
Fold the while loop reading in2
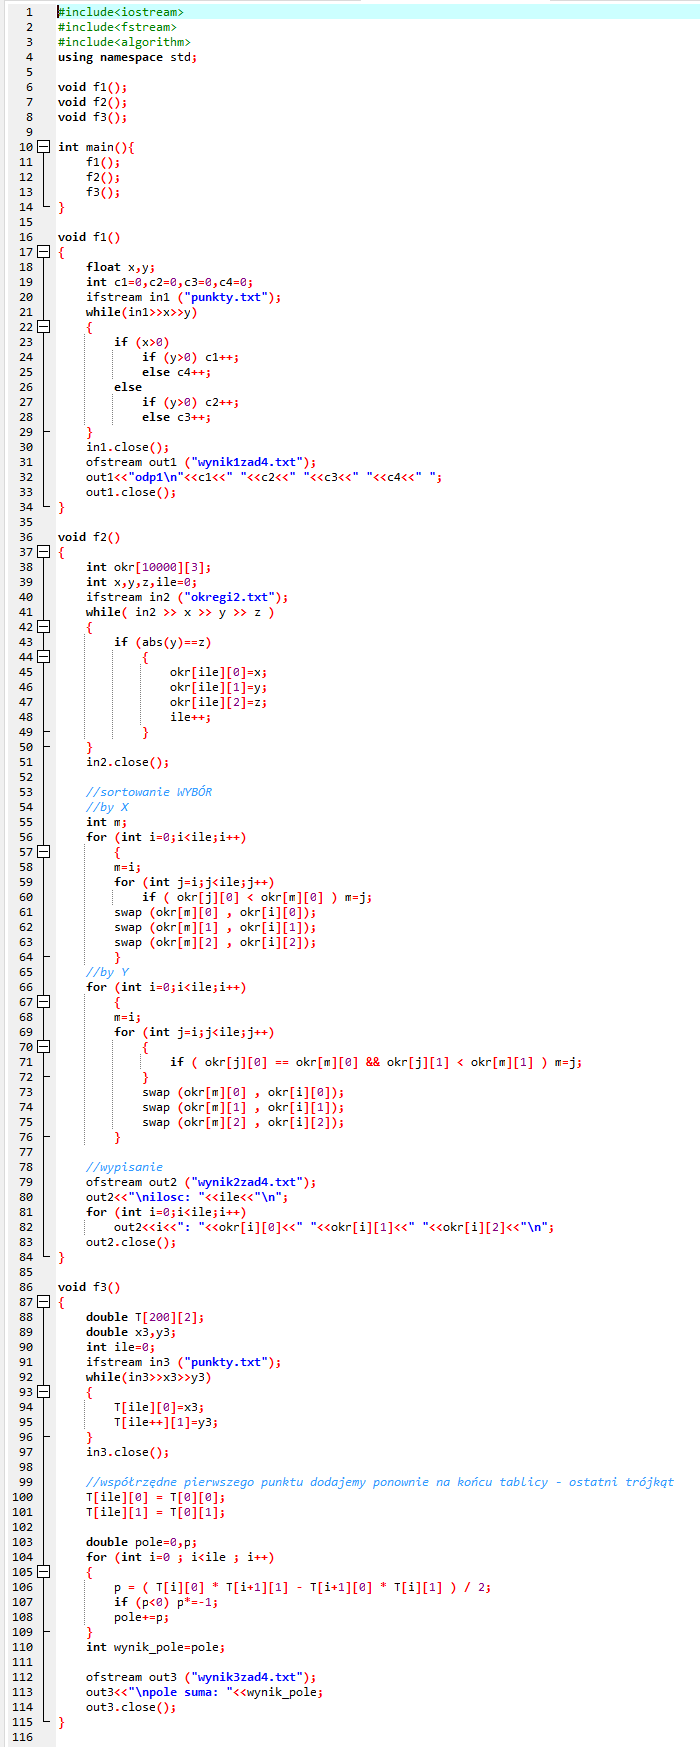(43, 627)
